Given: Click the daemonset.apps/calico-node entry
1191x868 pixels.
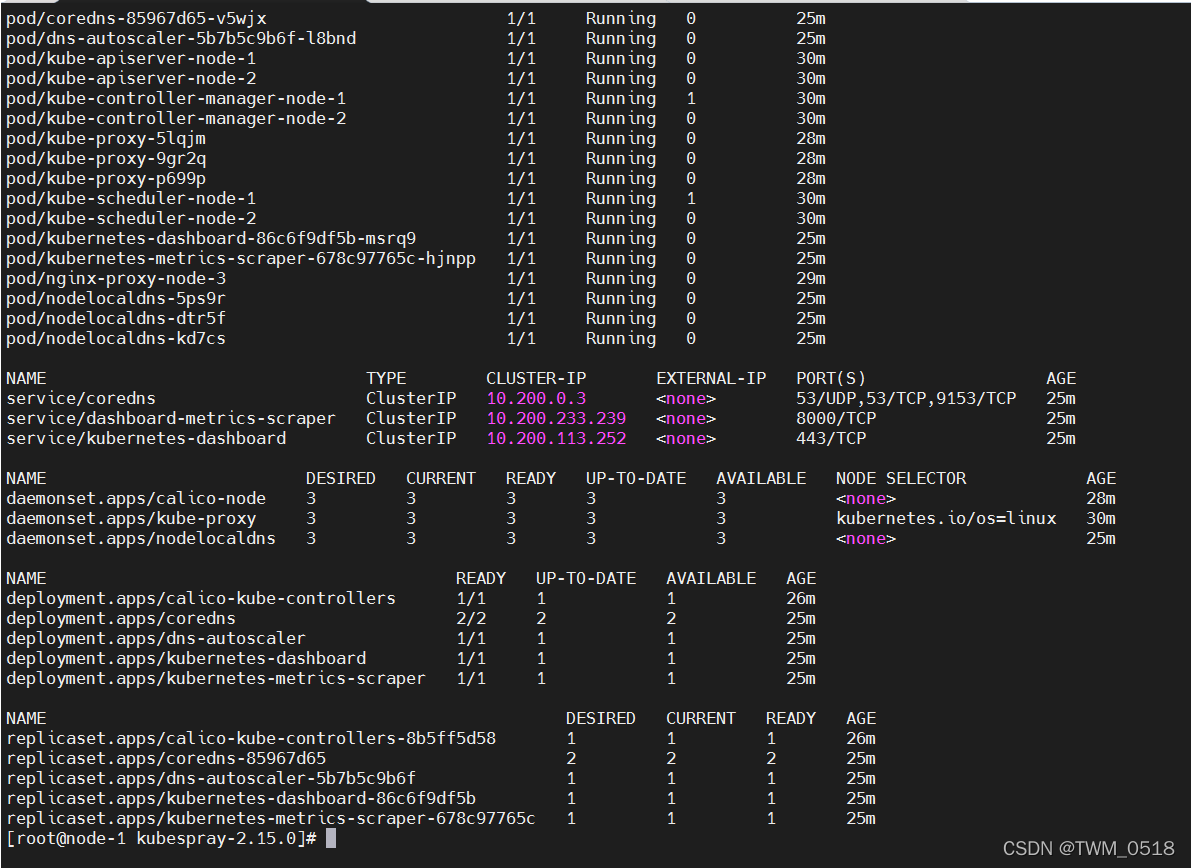Looking at the screenshot, I should point(136,498).
